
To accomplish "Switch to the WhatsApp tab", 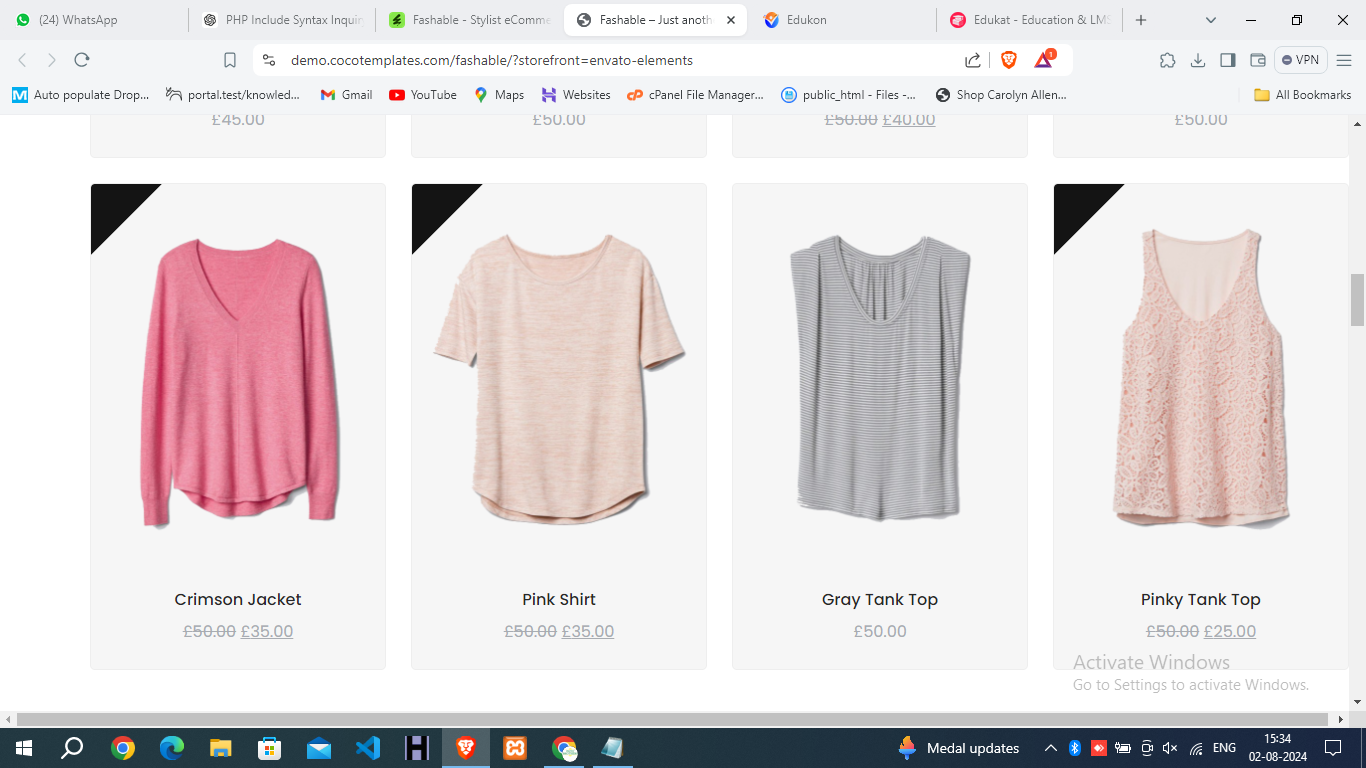I will (78, 20).
